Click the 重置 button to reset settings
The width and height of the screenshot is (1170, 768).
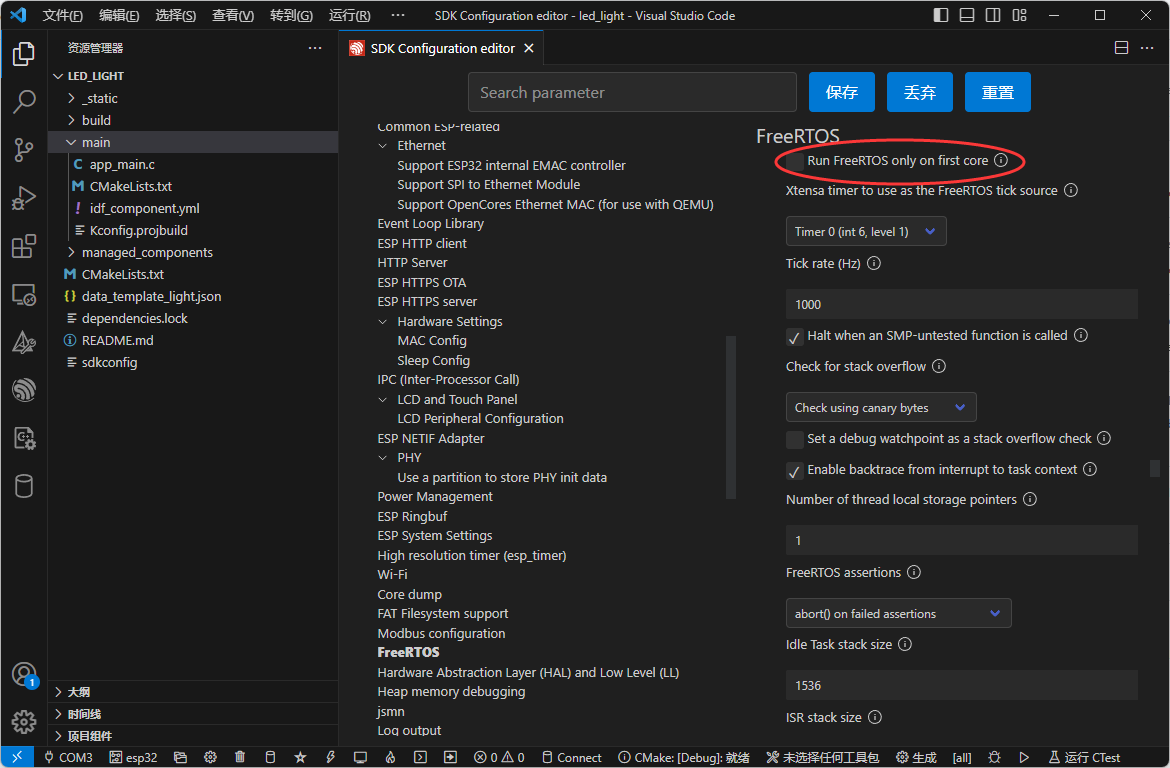point(997,91)
